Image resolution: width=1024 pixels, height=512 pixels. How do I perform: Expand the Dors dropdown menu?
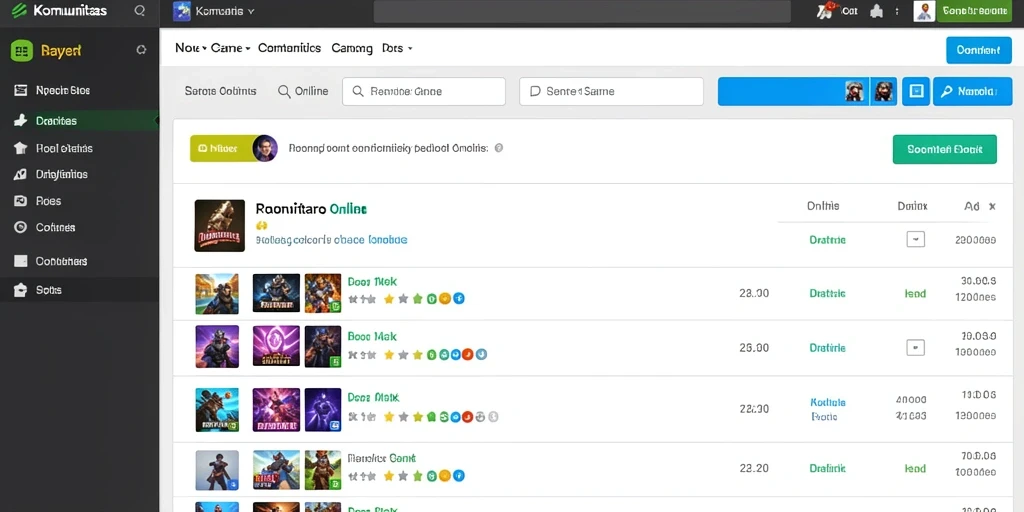(397, 48)
